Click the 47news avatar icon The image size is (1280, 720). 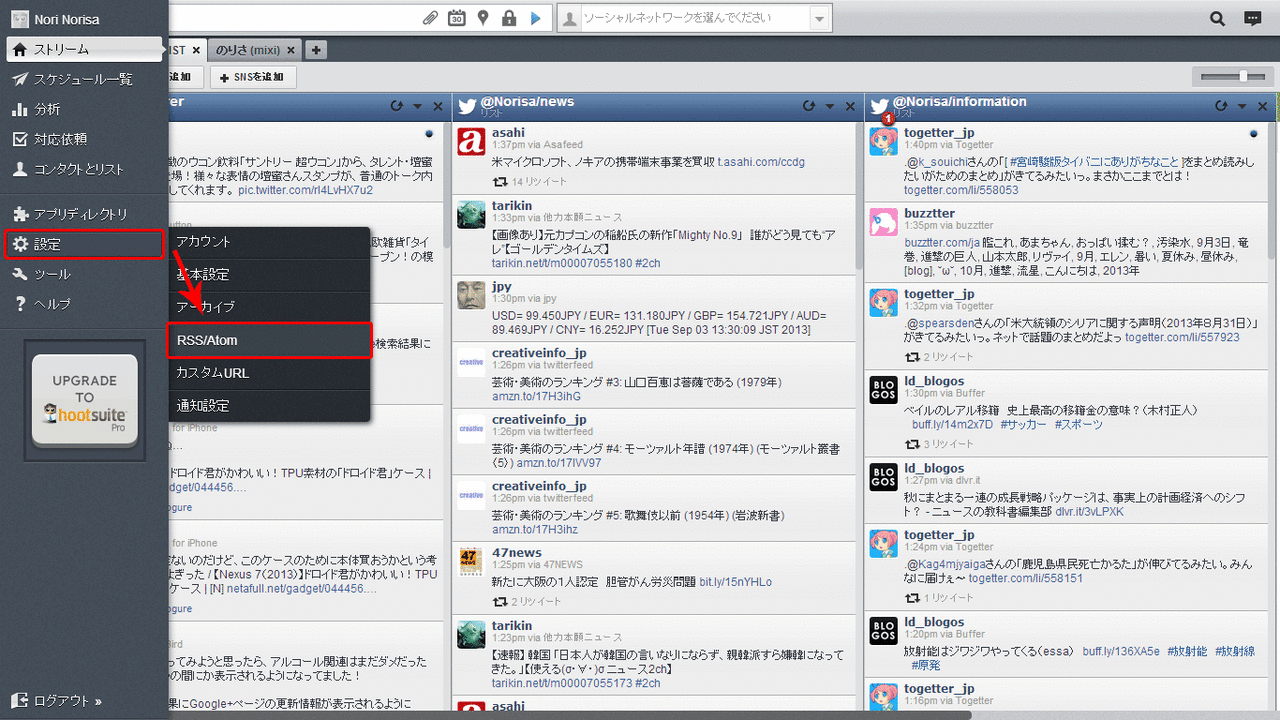[x=471, y=561]
